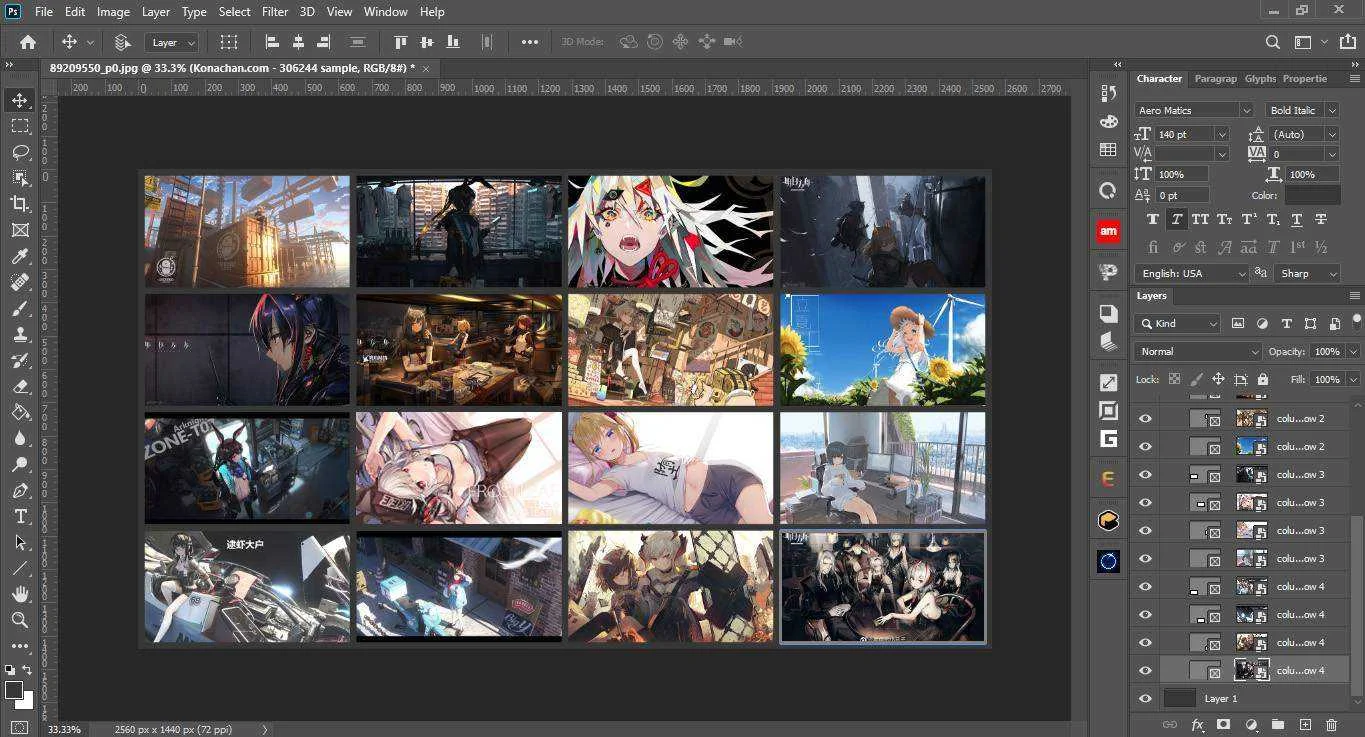Image resolution: width=1365 pixels, height=737 pixels.
Task: Open the Window menu
Action: tap(385, 12)
